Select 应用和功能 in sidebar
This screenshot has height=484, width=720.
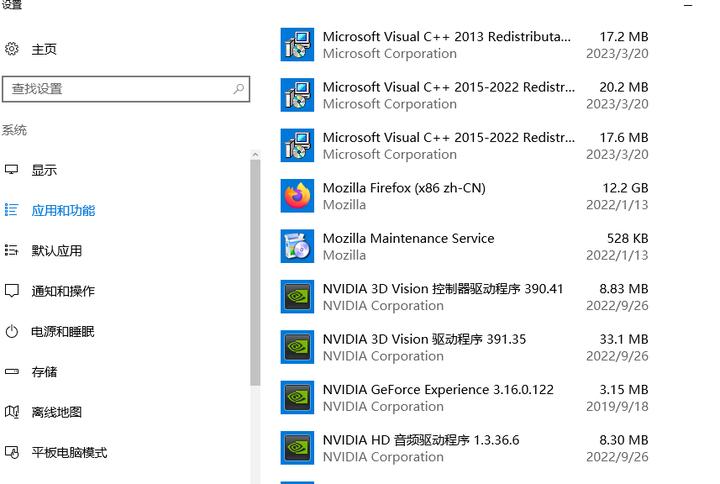(x=63, y=210)
